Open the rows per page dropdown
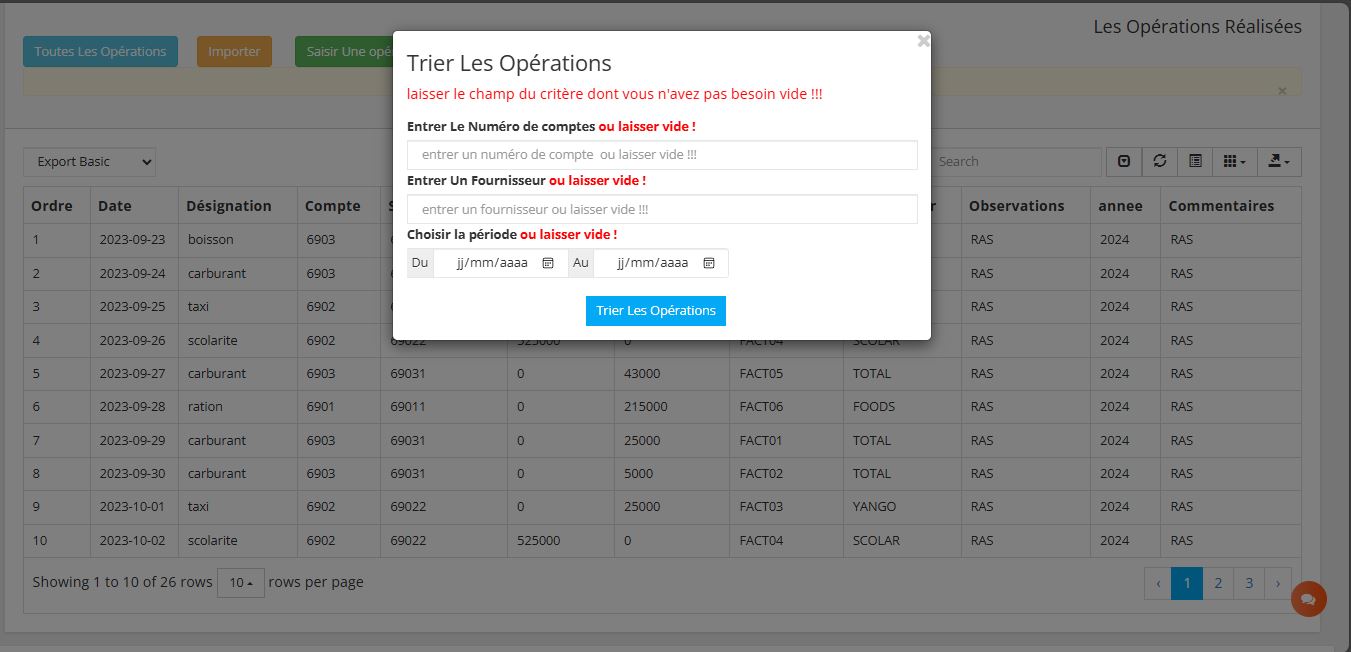 pos(240,582)
